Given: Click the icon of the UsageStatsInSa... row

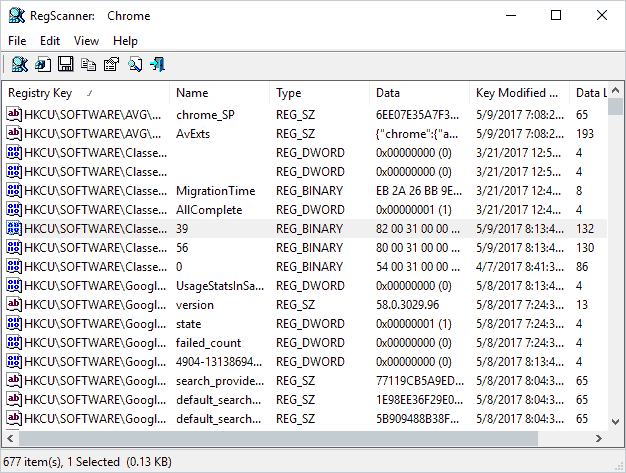Looking at the screenshot, I should (14, 285).
